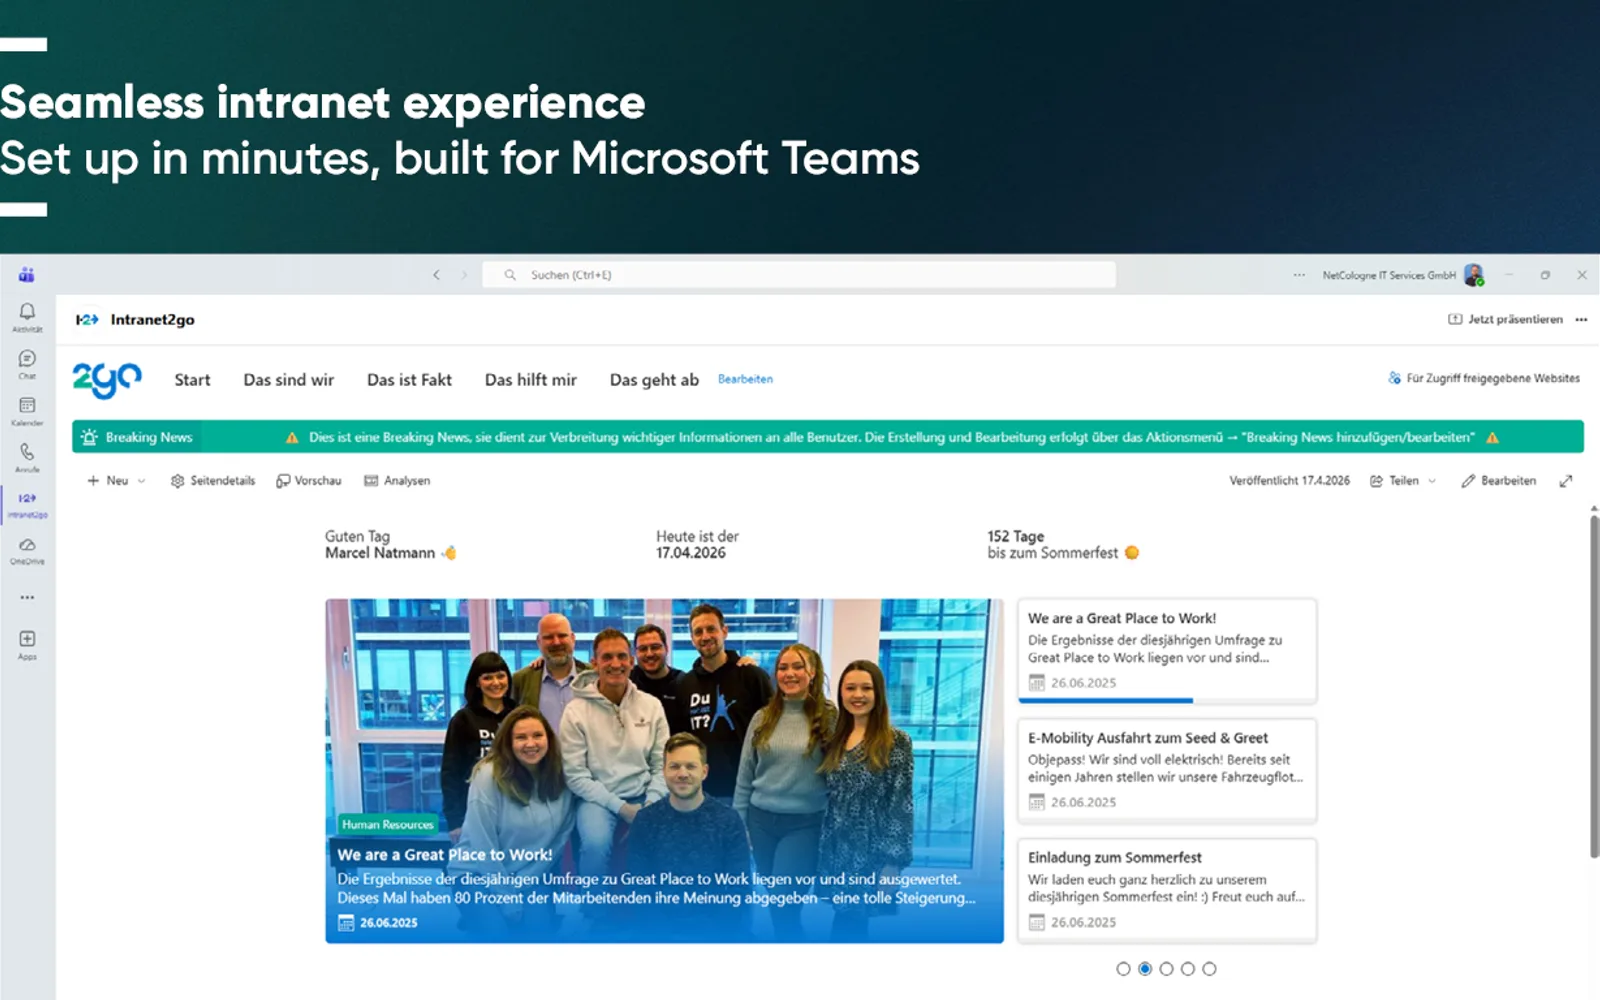Select the second carousel dot
Screen dimensions: 1600x1000
pos(1145,969)
